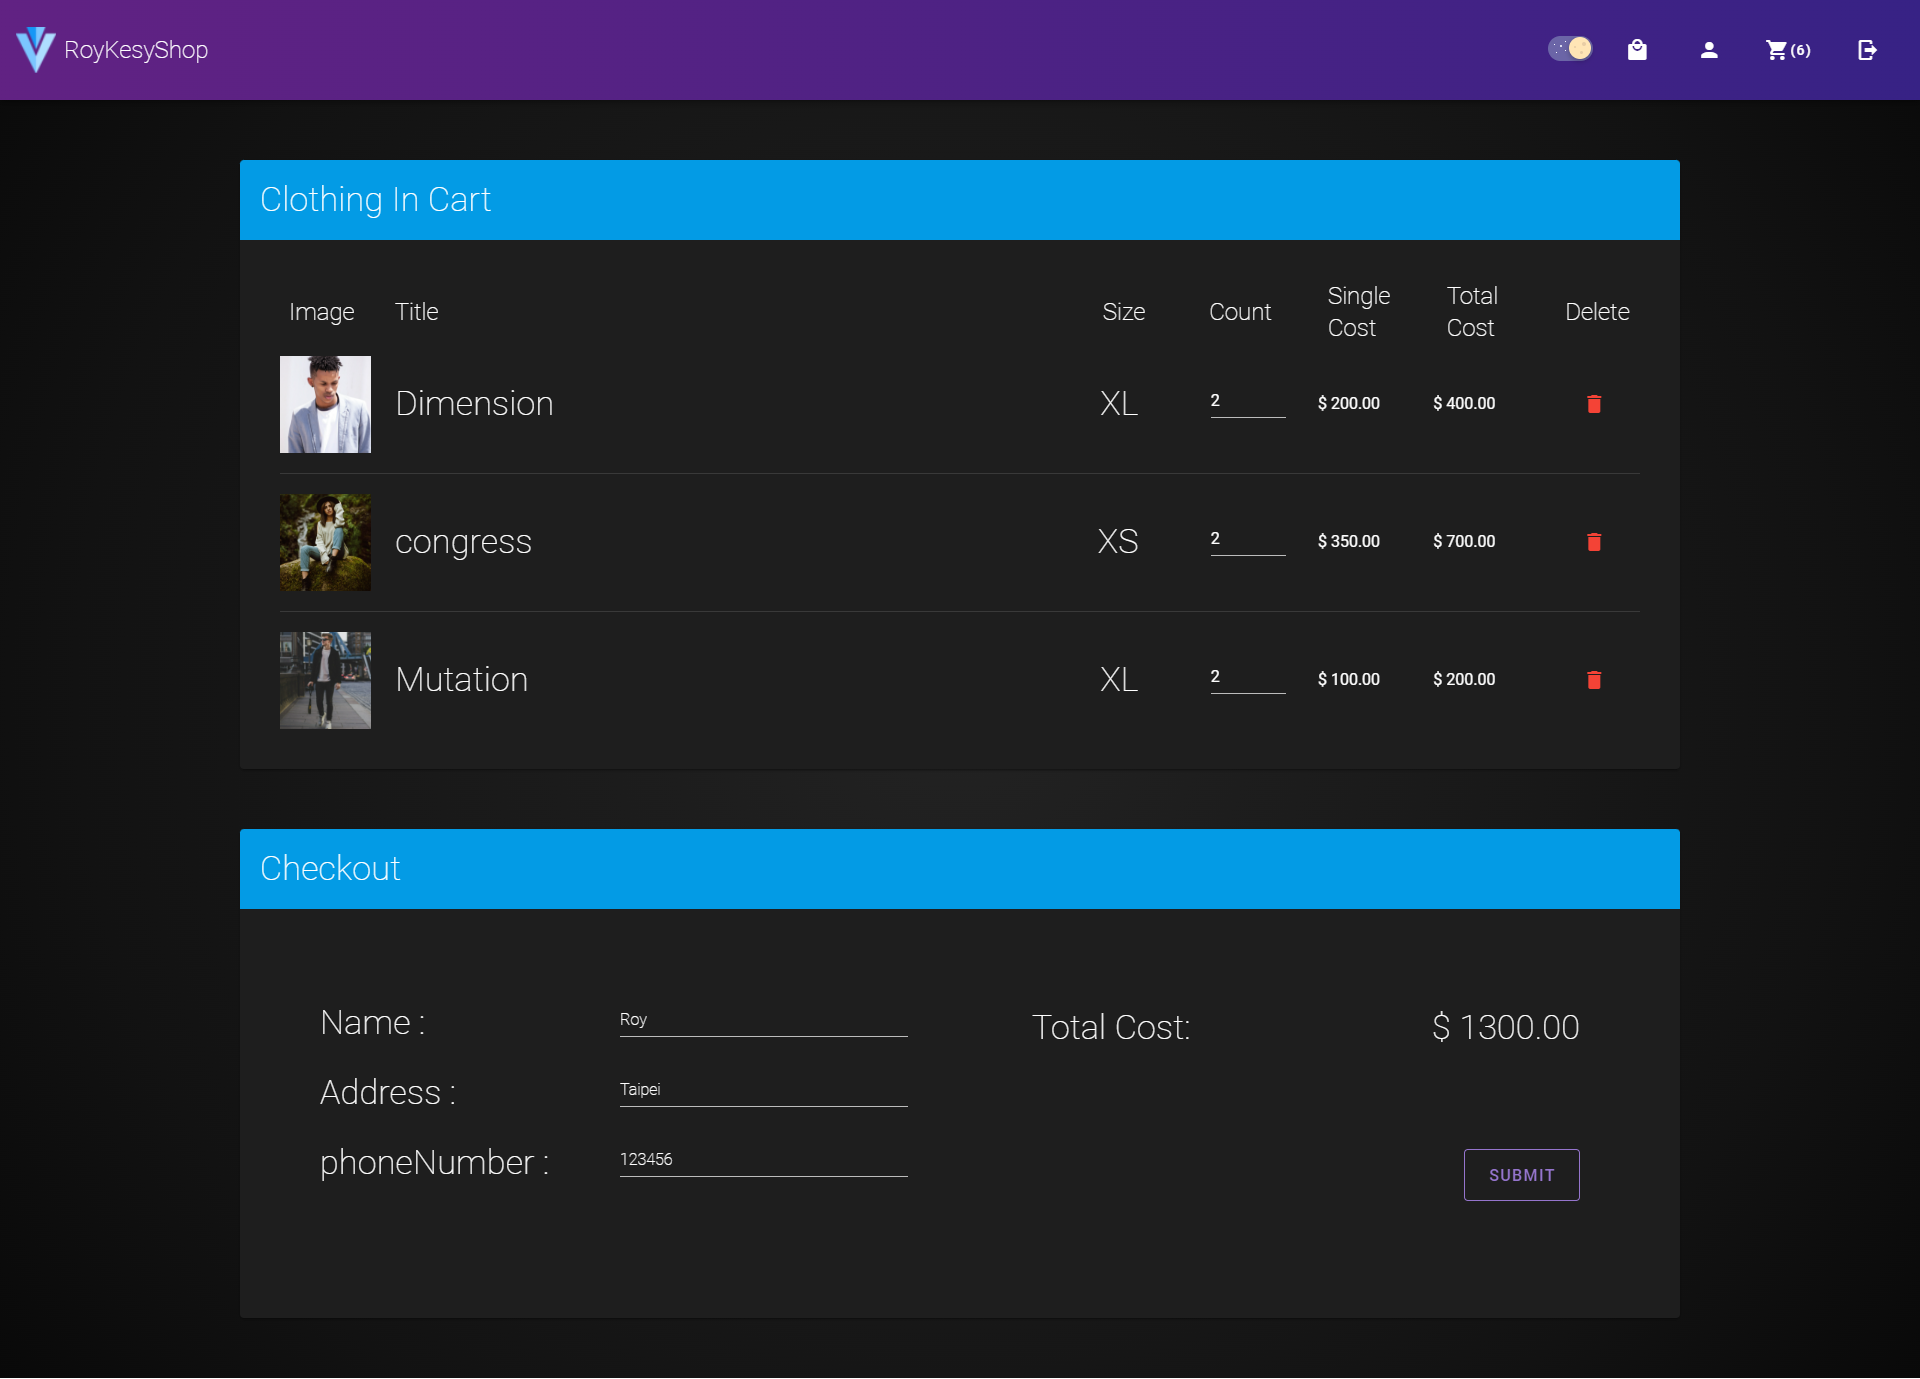
Task: Open the shopping bag orders icon
Action: (1637, 50)
